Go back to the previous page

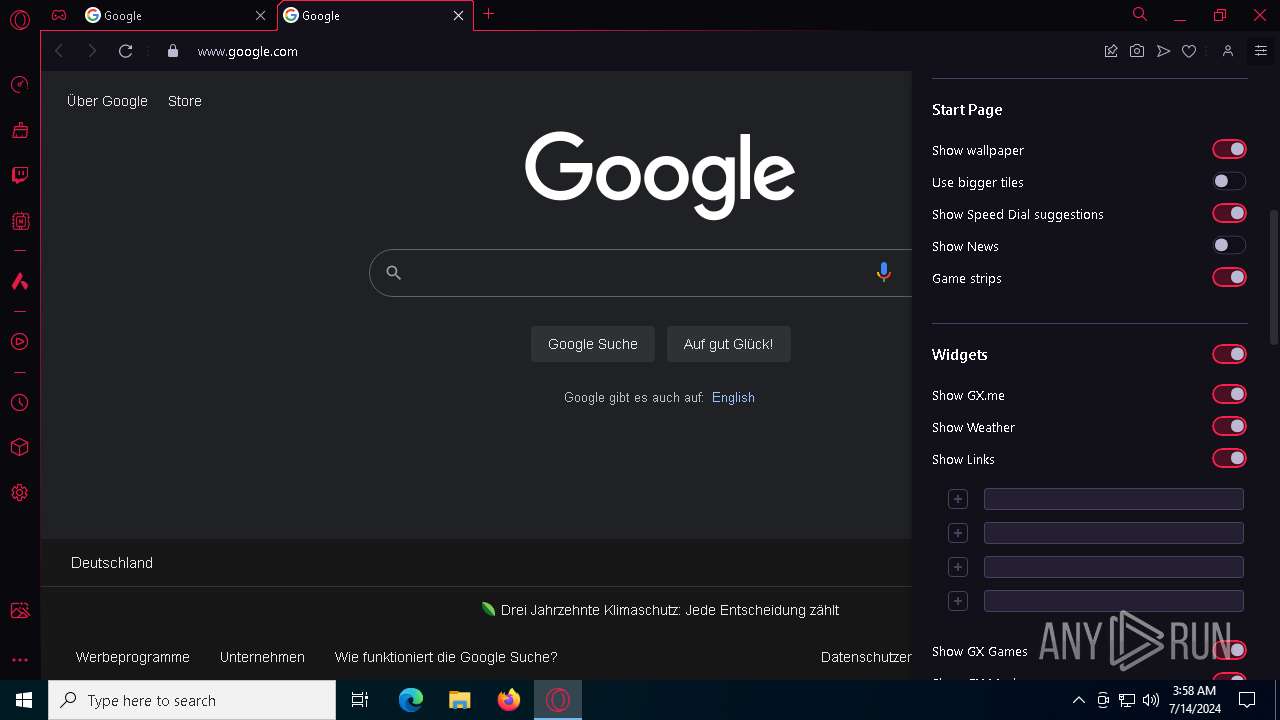(59, 51)
